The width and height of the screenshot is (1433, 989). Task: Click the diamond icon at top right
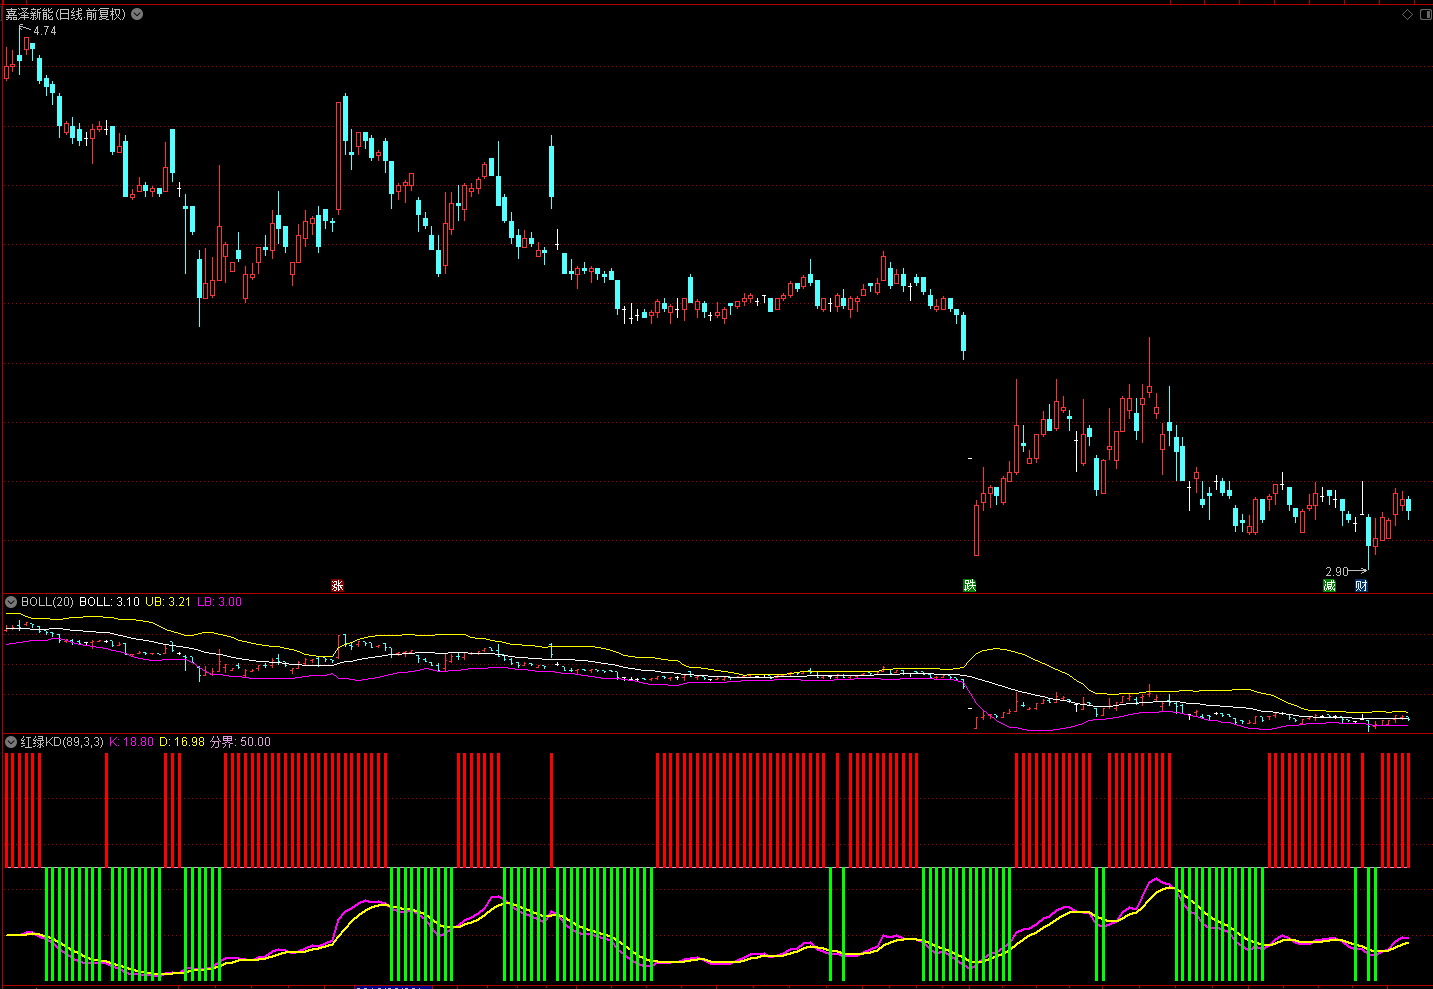1407,14
